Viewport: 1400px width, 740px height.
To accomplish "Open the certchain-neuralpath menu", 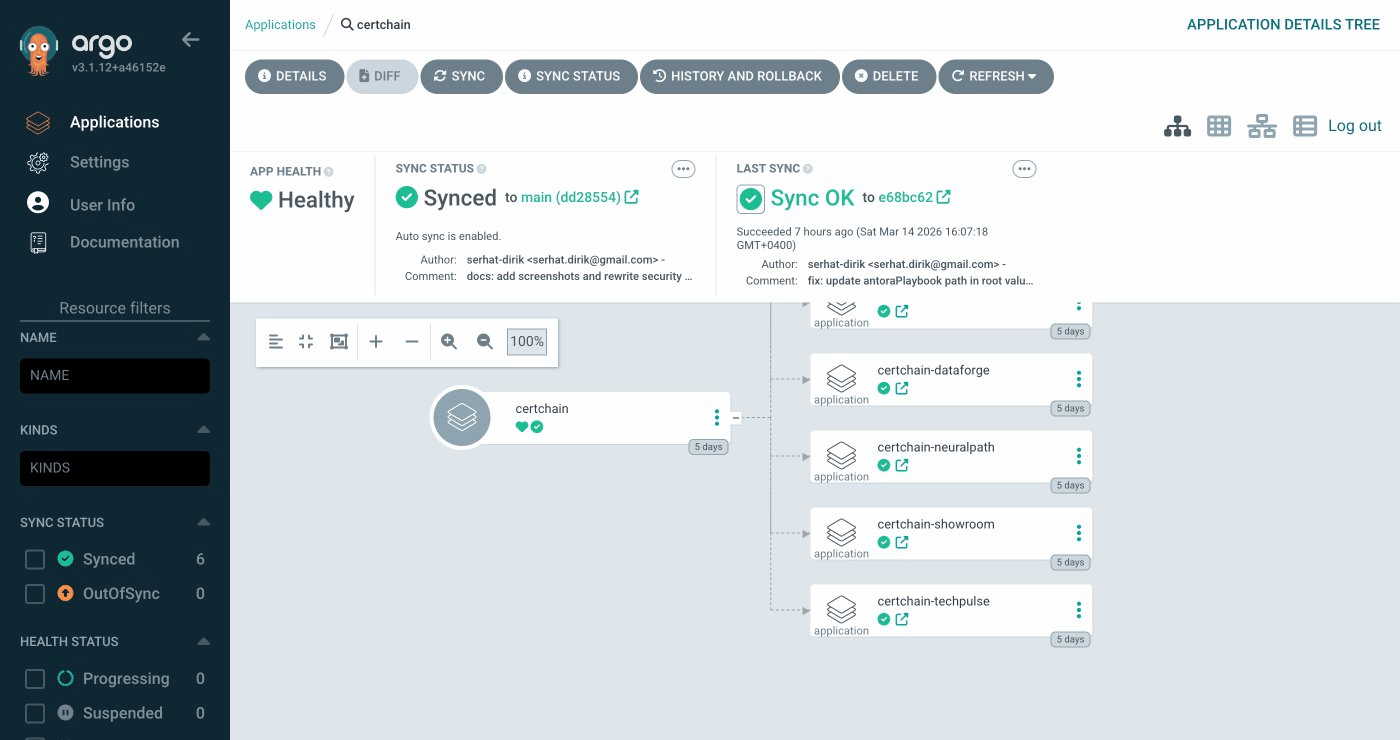I will point(1078,455).
